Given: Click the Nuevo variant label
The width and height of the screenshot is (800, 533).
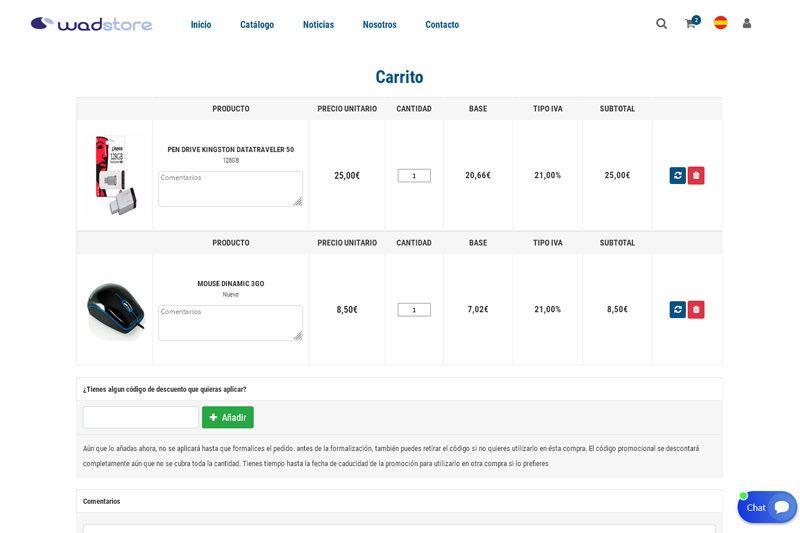Looking at the screenshot, I should click(x=231, y=294).
